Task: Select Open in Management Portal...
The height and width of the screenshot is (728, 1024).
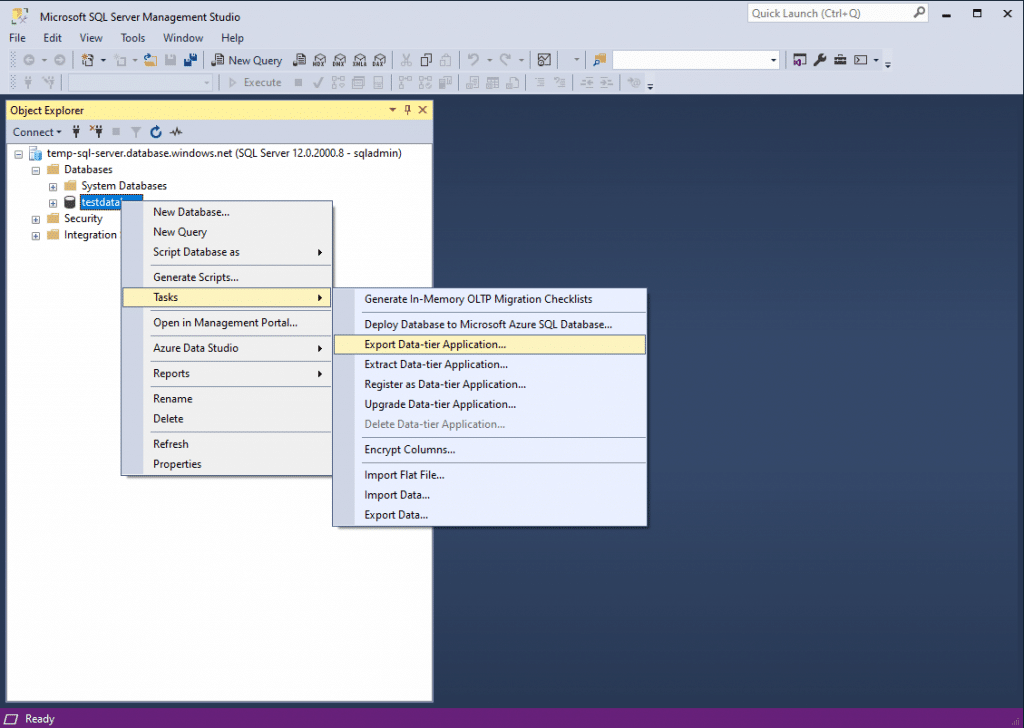Action: pos(227,323)
